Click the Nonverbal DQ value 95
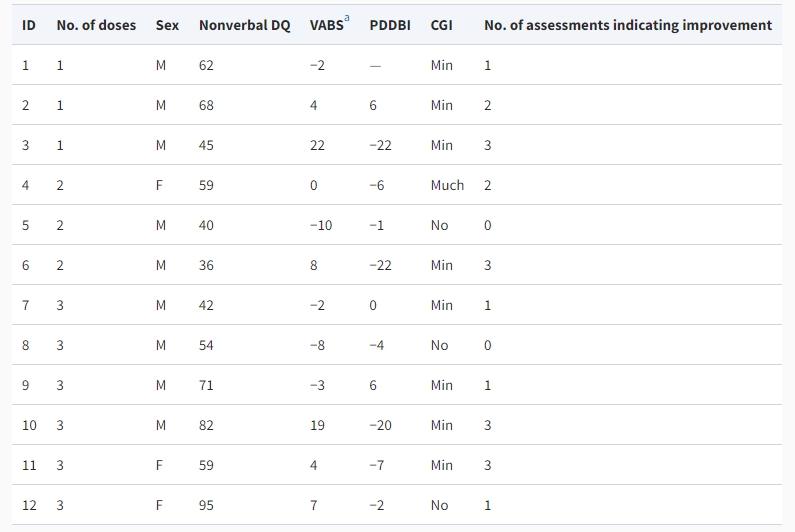795x532 pixels. [206, 505]
